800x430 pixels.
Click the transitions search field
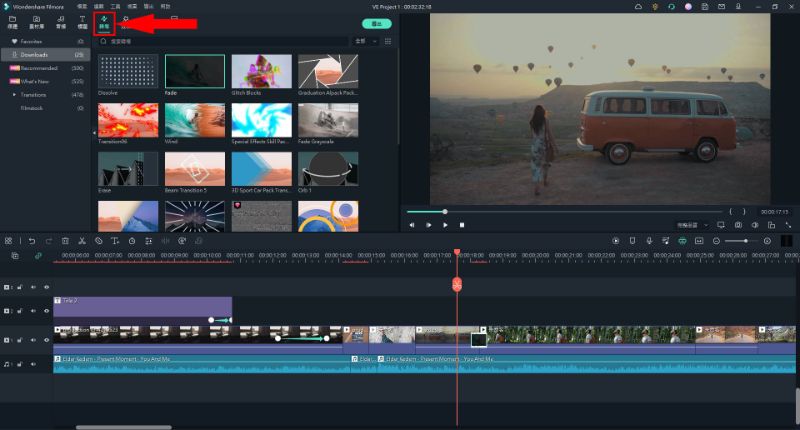[223, 41]
